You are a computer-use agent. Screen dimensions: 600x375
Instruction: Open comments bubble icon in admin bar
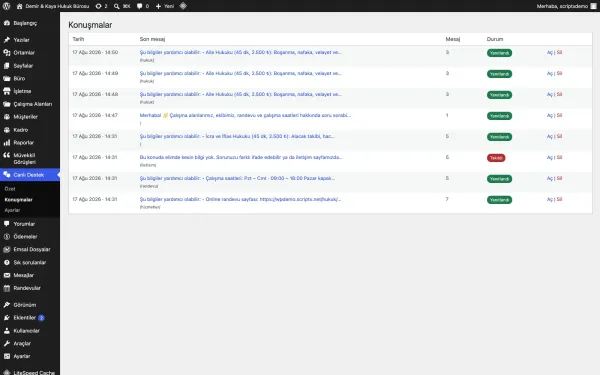[x=140, y=6]
